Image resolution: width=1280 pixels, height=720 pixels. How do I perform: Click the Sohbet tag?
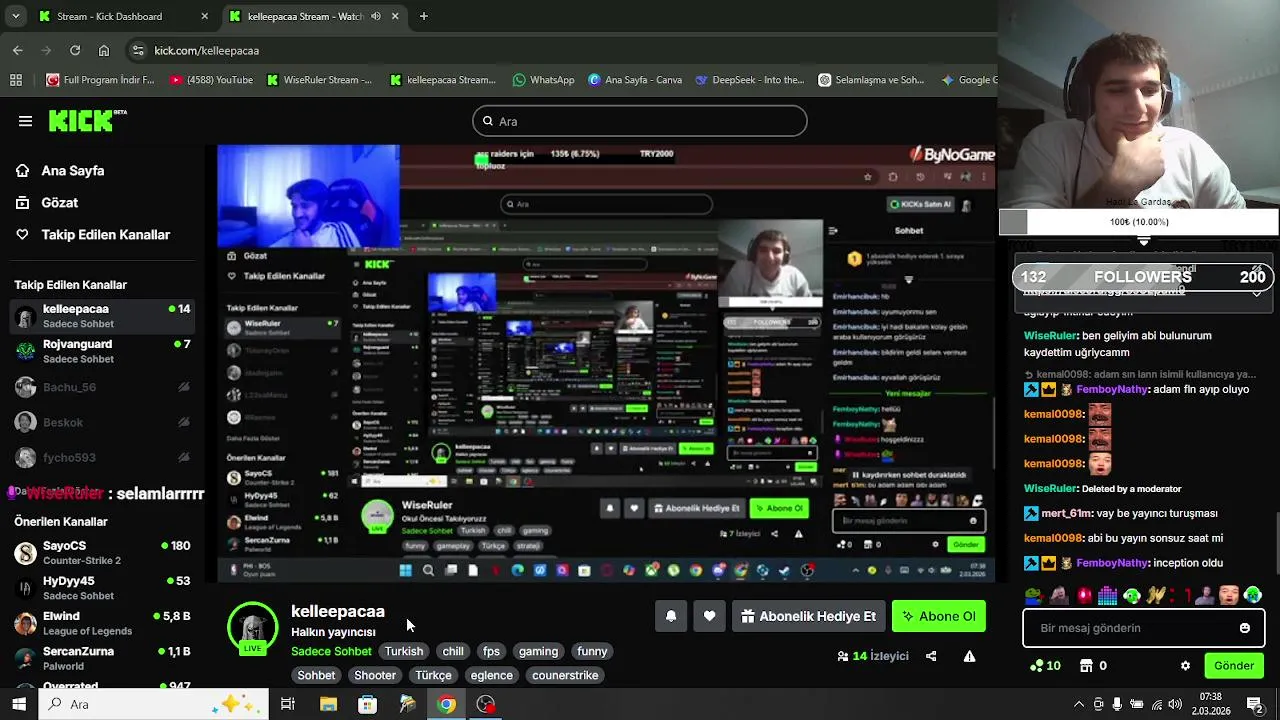tap(316, 675)
